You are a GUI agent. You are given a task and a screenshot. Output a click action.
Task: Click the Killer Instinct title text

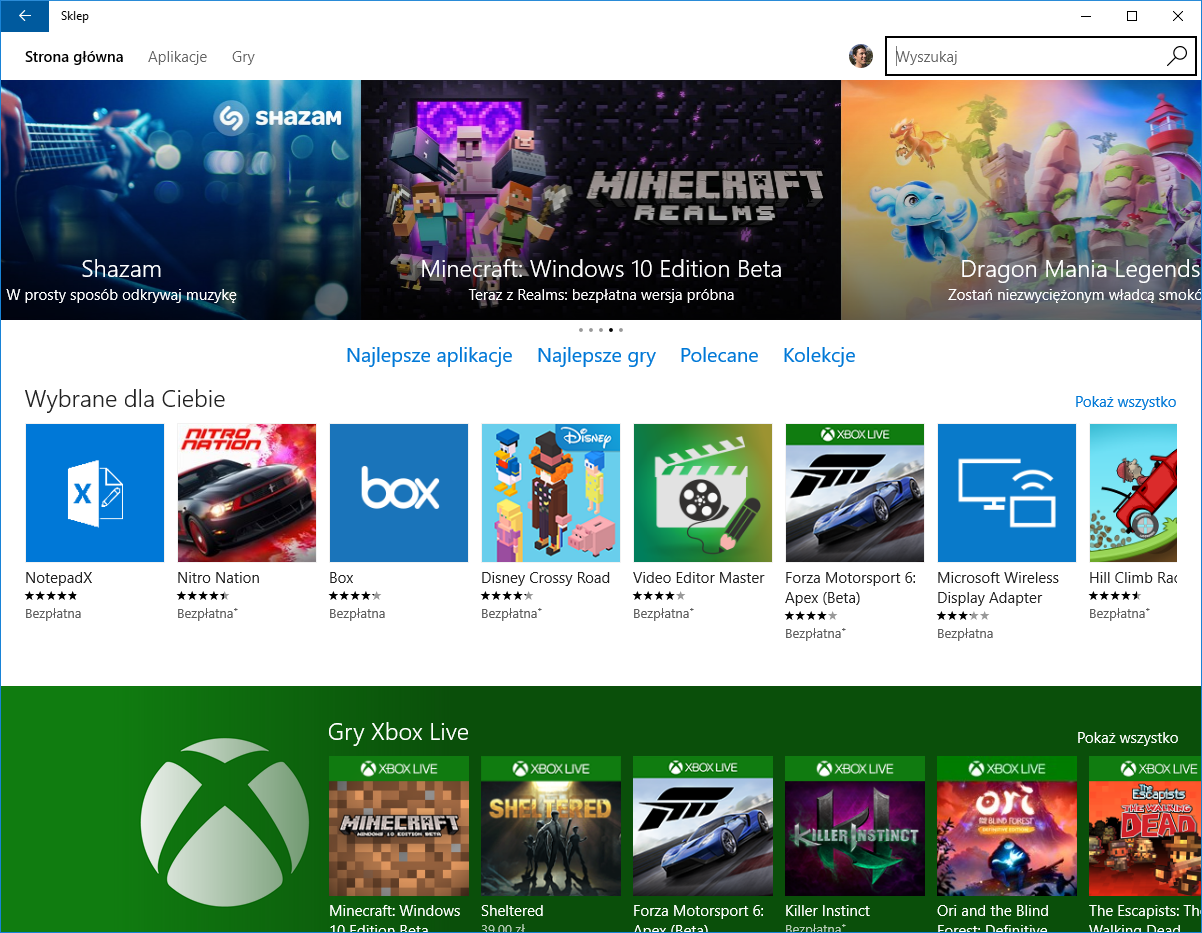[827, 911]
